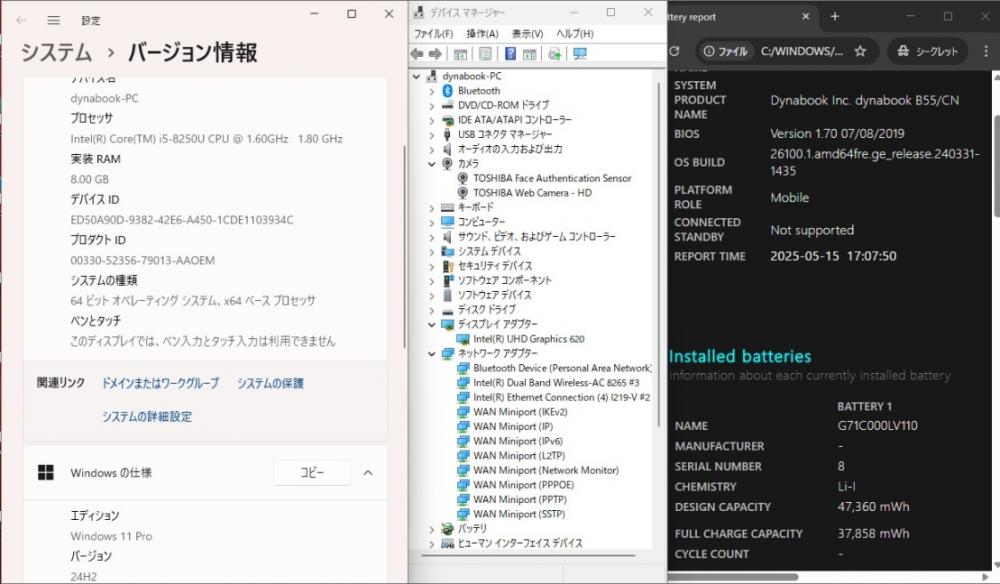The image size is (1000, 584).
Task: Open システムの詳細設定 link
Action: (147, 416)
